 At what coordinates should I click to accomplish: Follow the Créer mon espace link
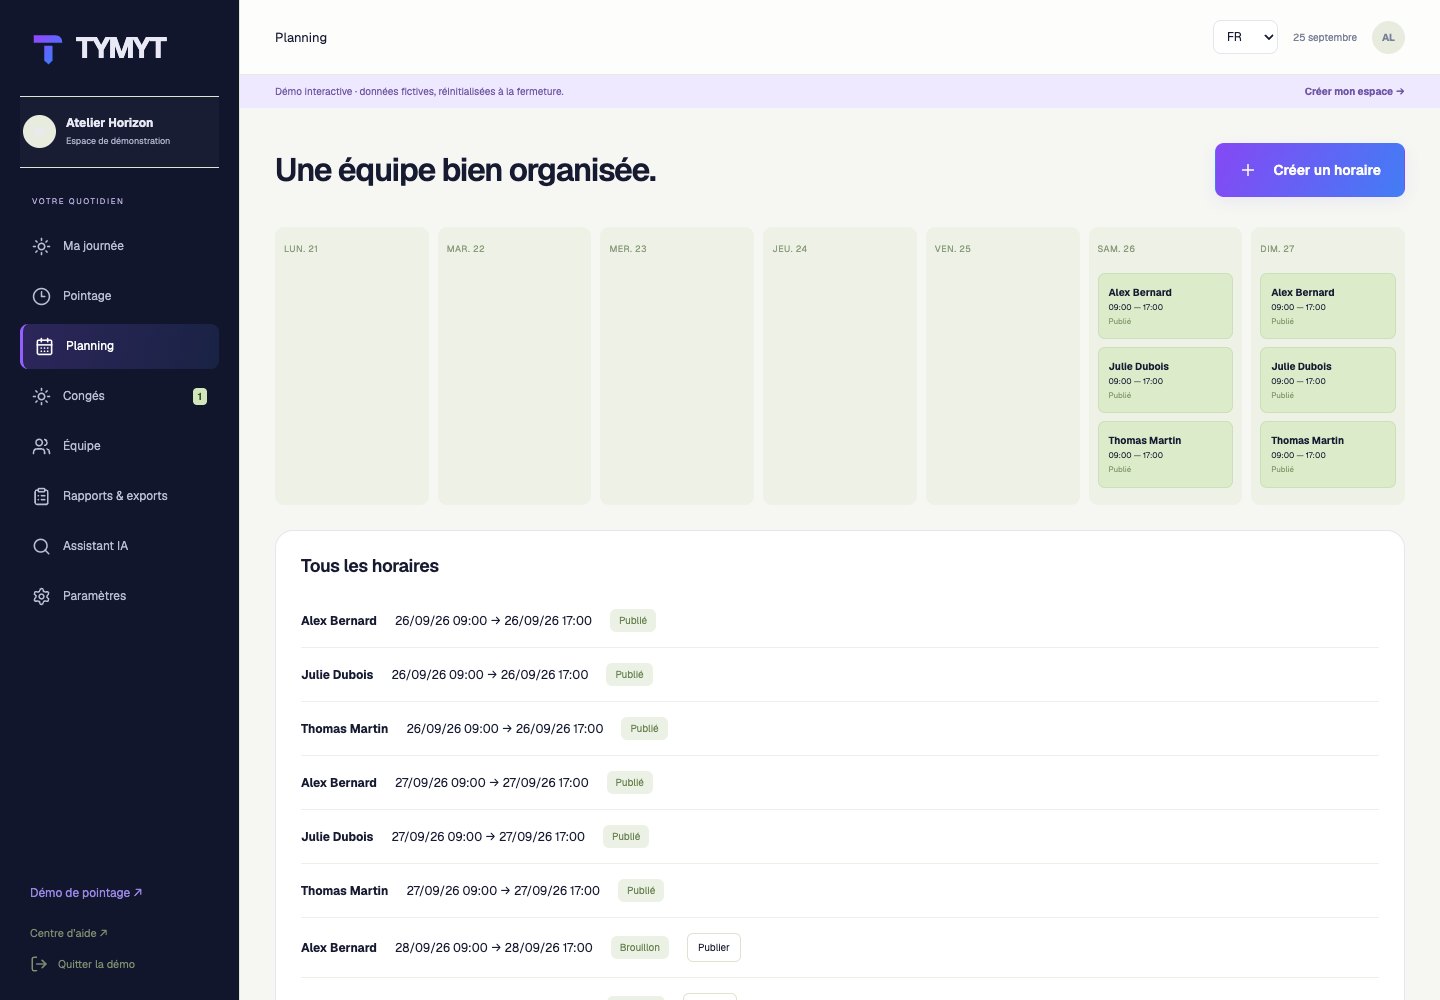click(x=1354, y=91)
